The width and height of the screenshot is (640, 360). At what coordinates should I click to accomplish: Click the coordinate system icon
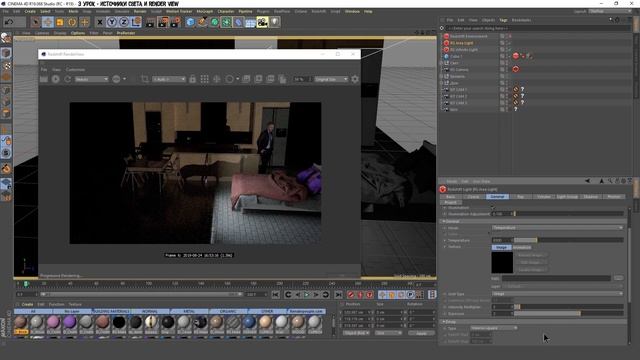[x=136, y=22]
